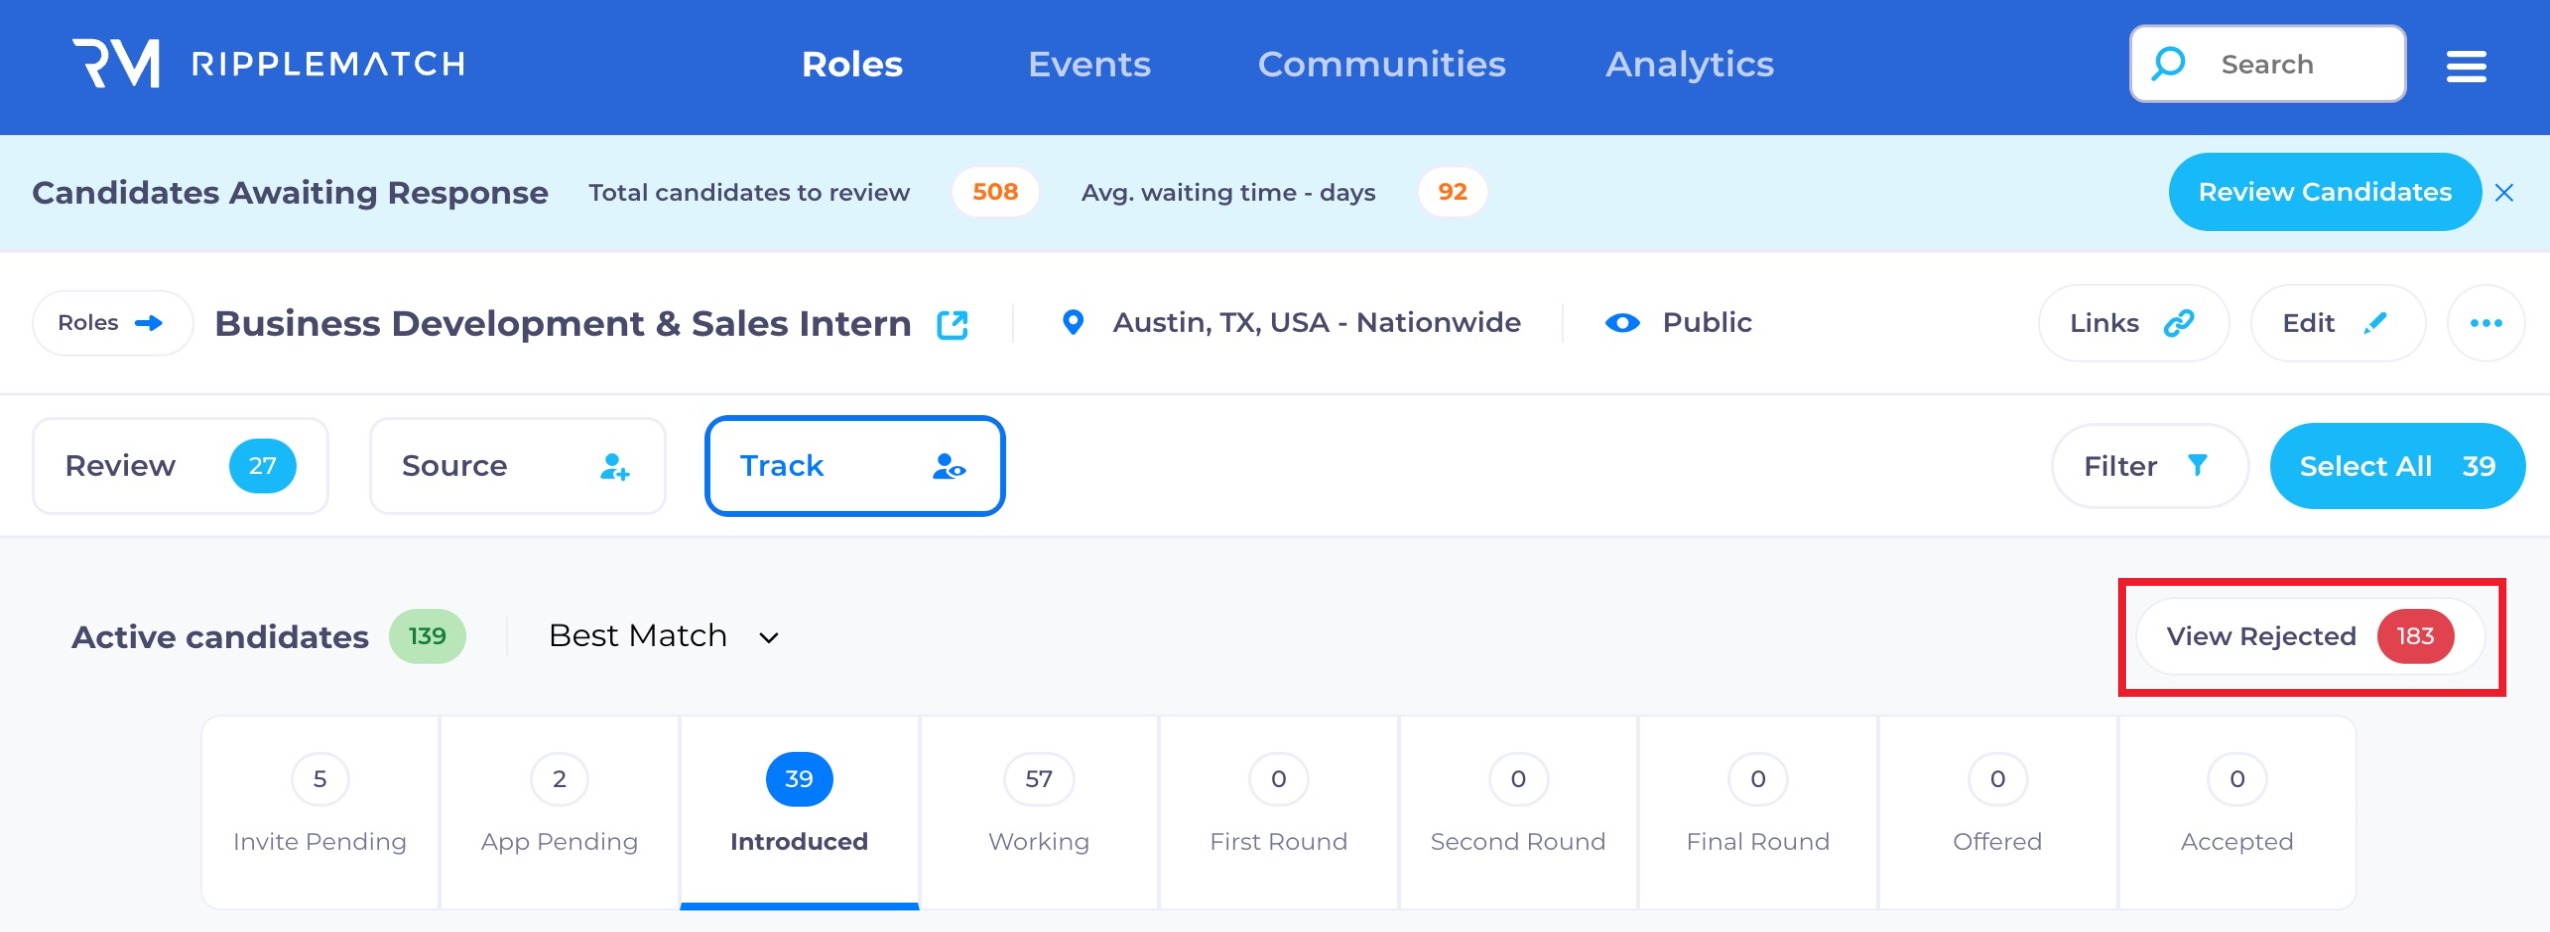Dismiss the Candidates Awaiting Response banner
Viewport: 2550px width, 932px height.
pos(2504,193)
